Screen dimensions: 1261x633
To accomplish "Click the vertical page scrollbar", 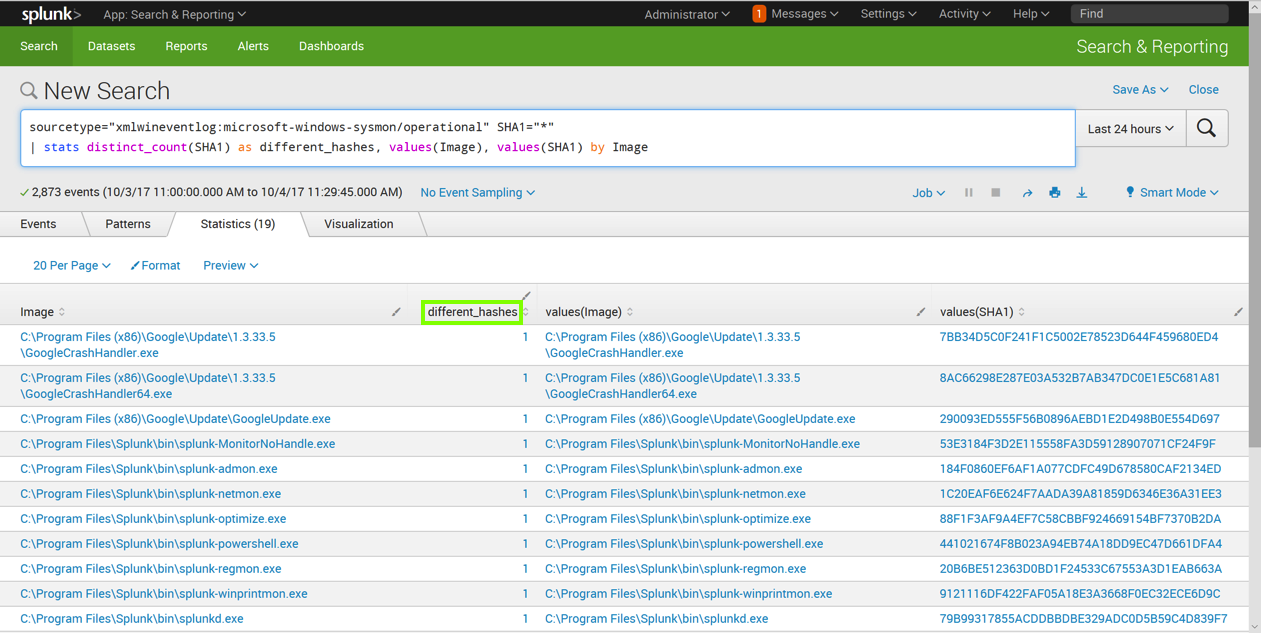I will pyautogui.click(x=1254, y=300).
